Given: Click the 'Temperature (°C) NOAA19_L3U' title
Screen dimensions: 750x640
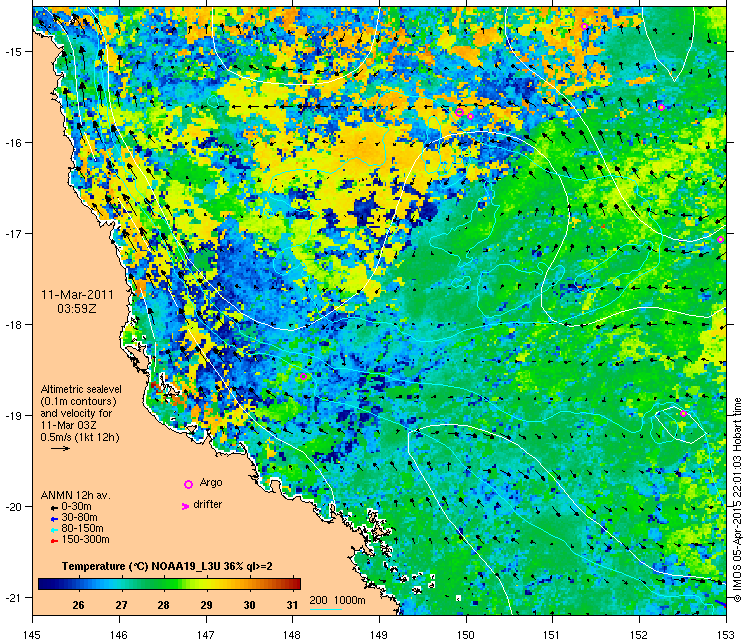Looking at the screenshot, I should point(141,566).
